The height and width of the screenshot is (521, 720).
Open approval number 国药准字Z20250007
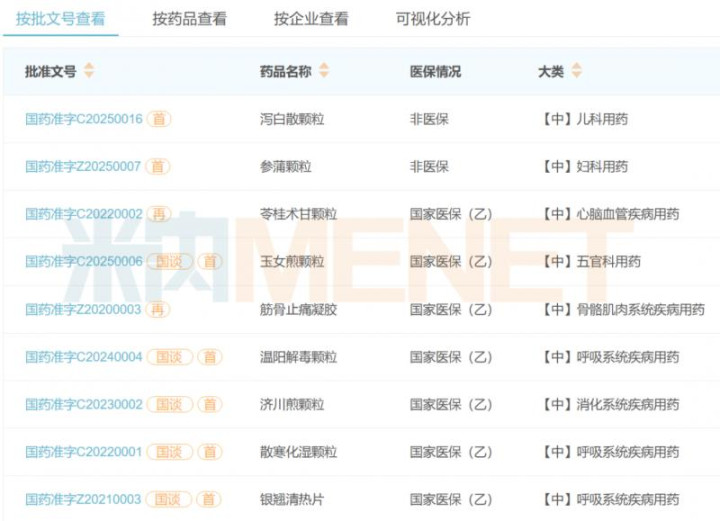83,167
